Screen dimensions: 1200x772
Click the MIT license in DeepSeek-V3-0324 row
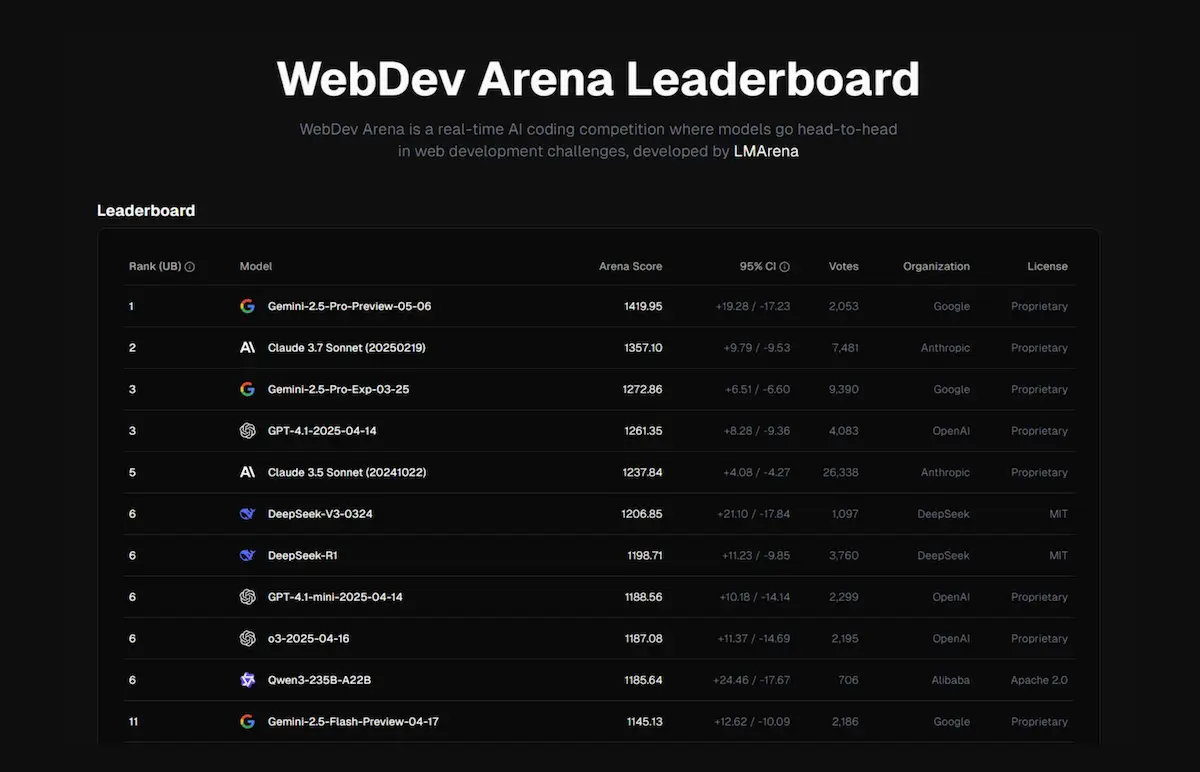[1059, 514]
